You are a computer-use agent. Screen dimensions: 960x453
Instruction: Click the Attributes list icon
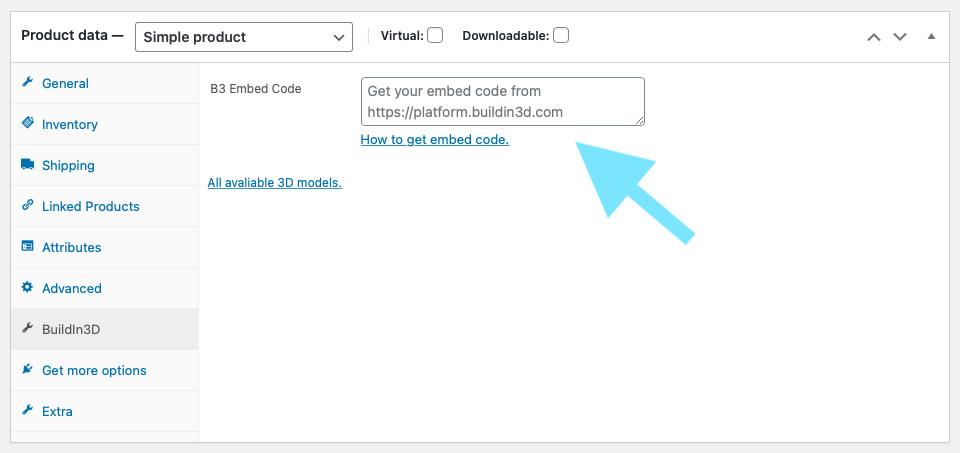click(x=27, y=246)
